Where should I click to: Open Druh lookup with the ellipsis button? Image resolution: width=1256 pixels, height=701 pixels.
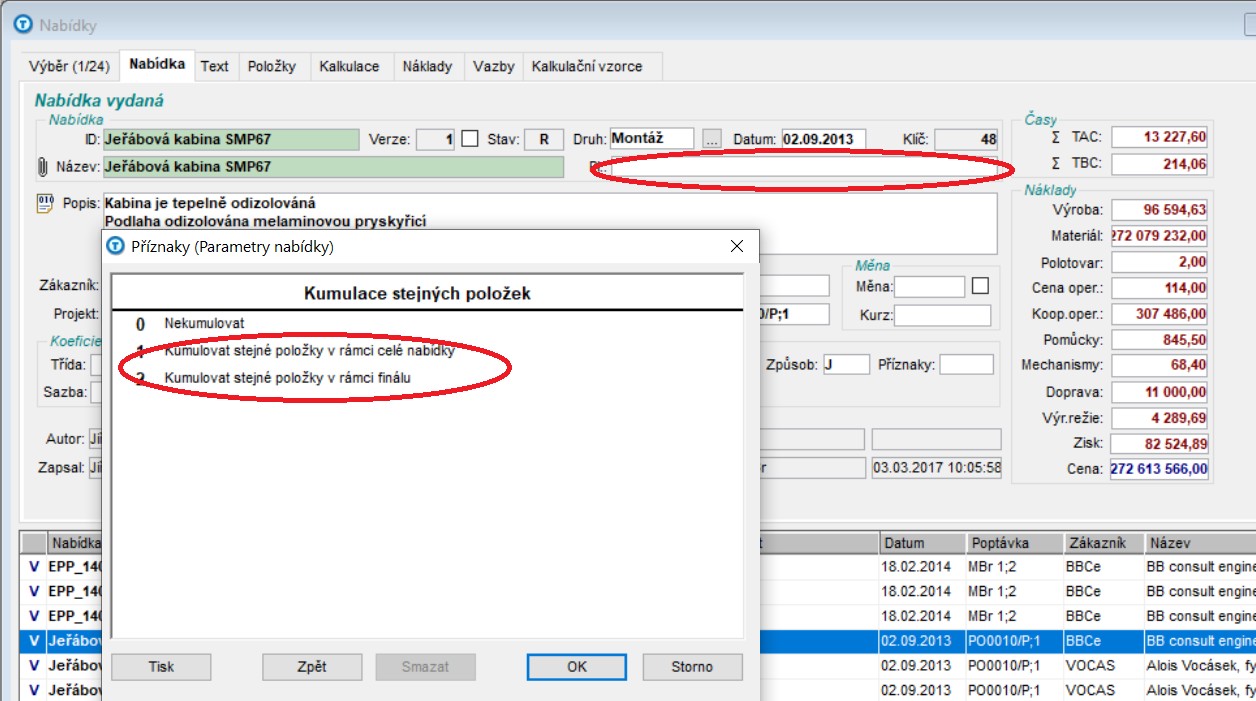coord(711,139)
